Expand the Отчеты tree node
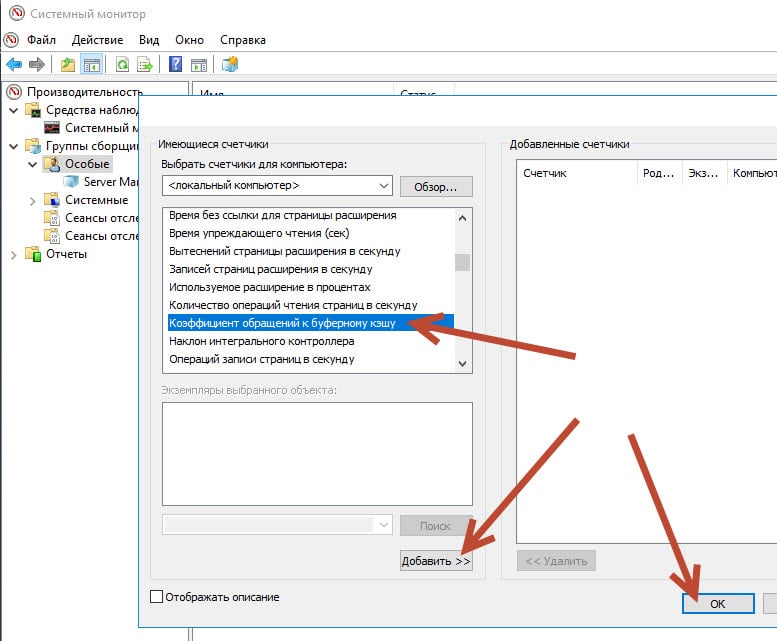This screenshot has height=641, width=777. (x=13, y=254)
